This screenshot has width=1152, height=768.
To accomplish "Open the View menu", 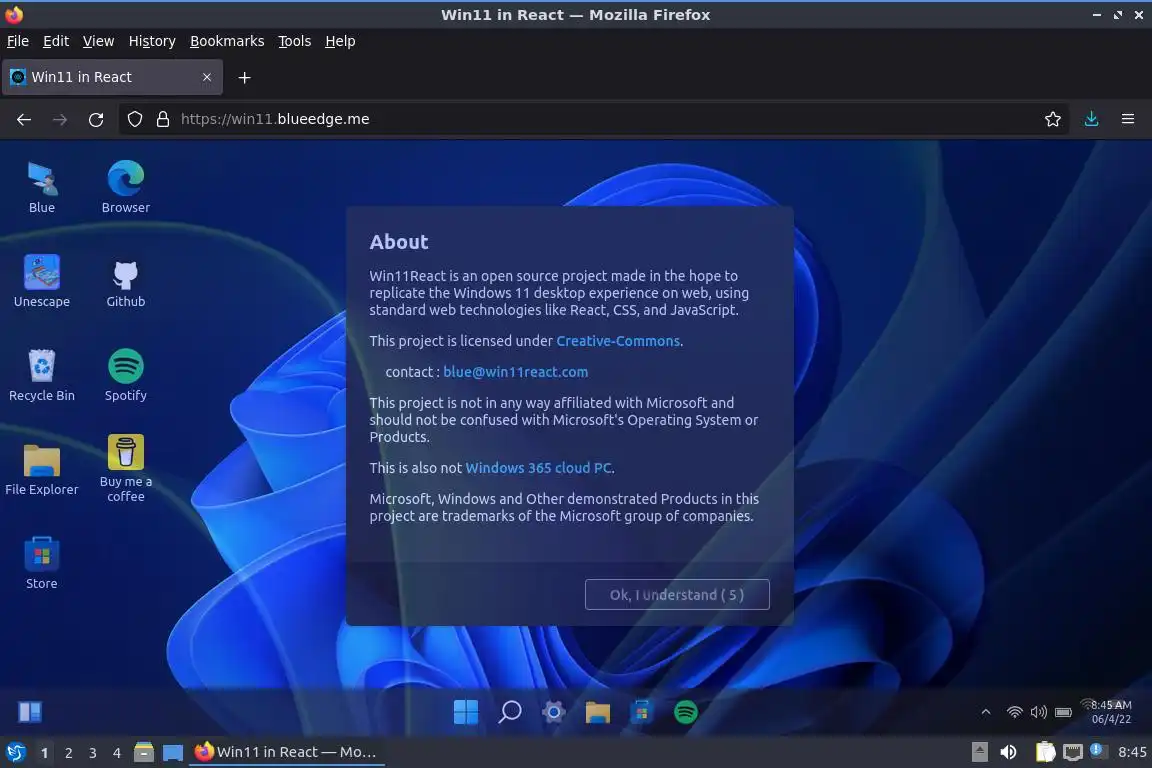I will click(98, 41).
